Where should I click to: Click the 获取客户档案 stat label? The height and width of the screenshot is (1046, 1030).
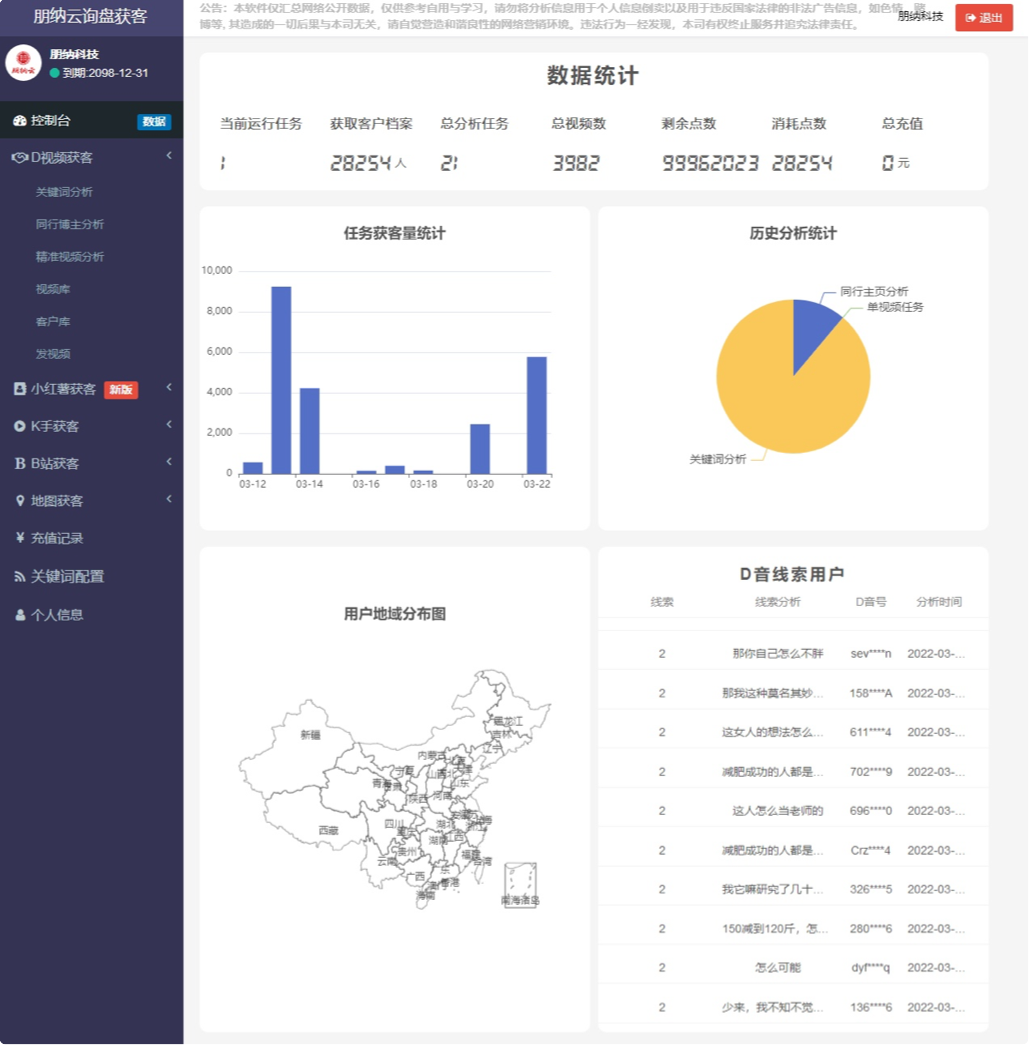pyautogui.click(x=372, y=124)
